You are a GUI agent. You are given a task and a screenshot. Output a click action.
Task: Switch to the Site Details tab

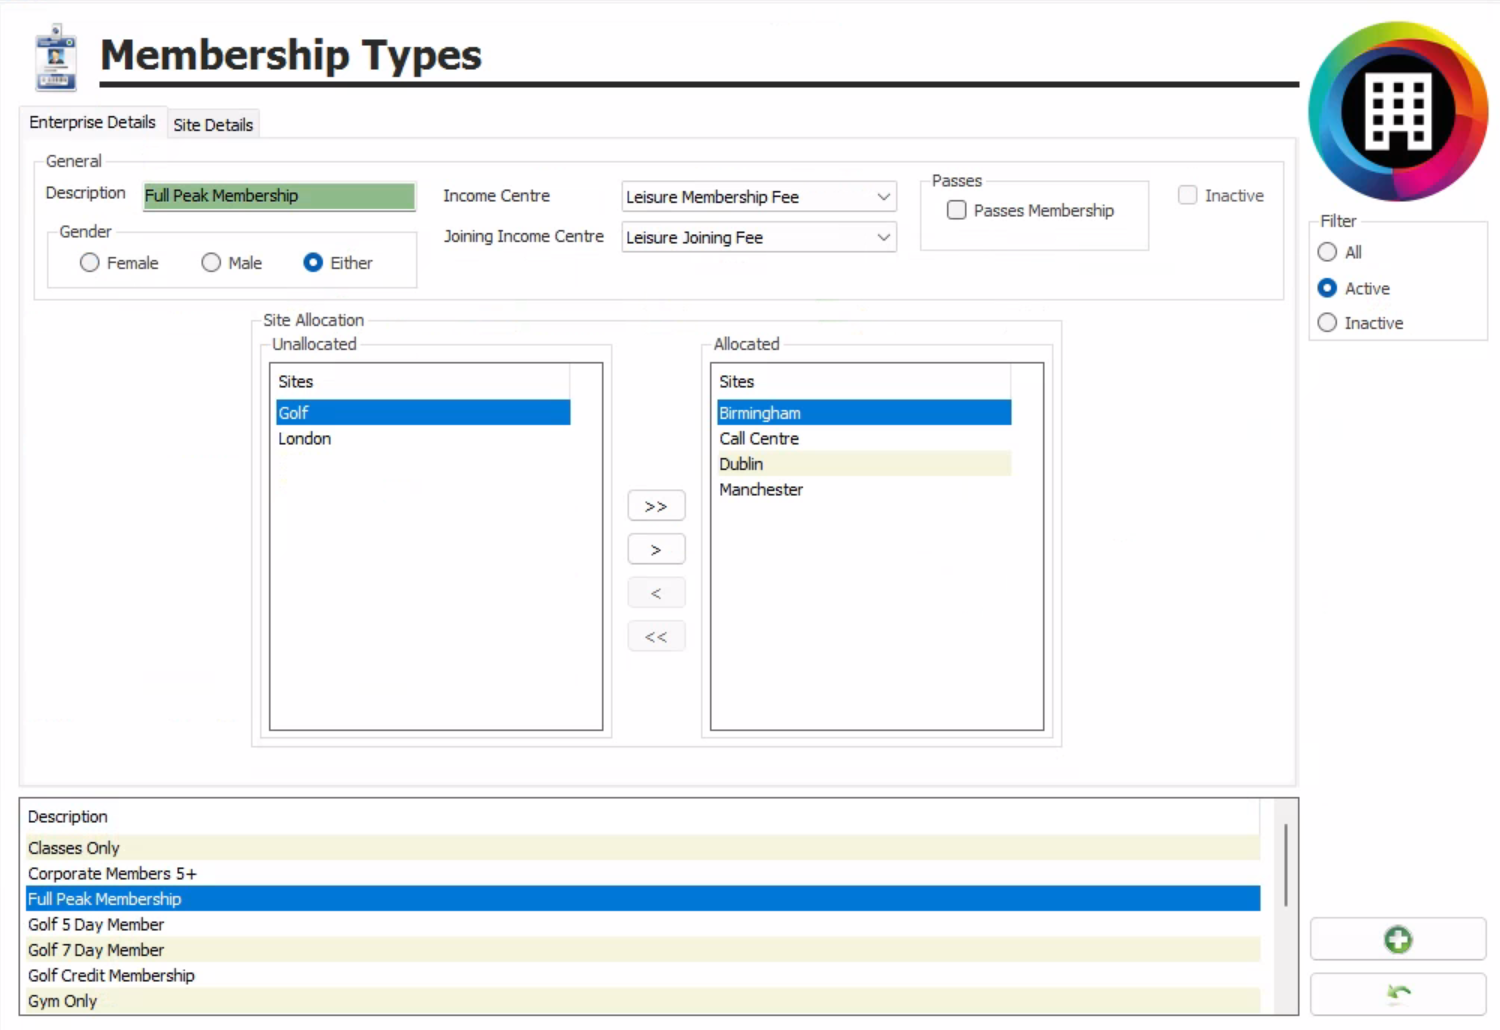point(213,125)
